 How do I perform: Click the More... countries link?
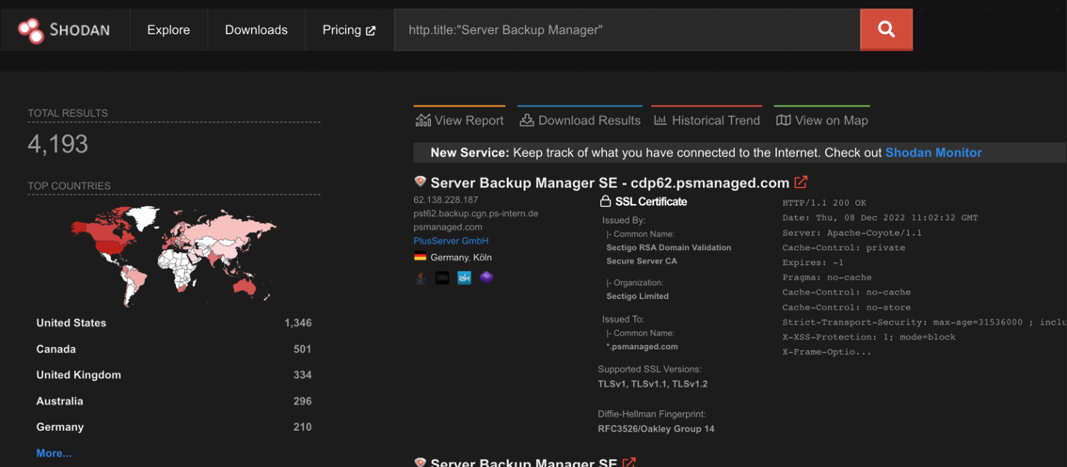pyautogui.click(x=54, y=453)
